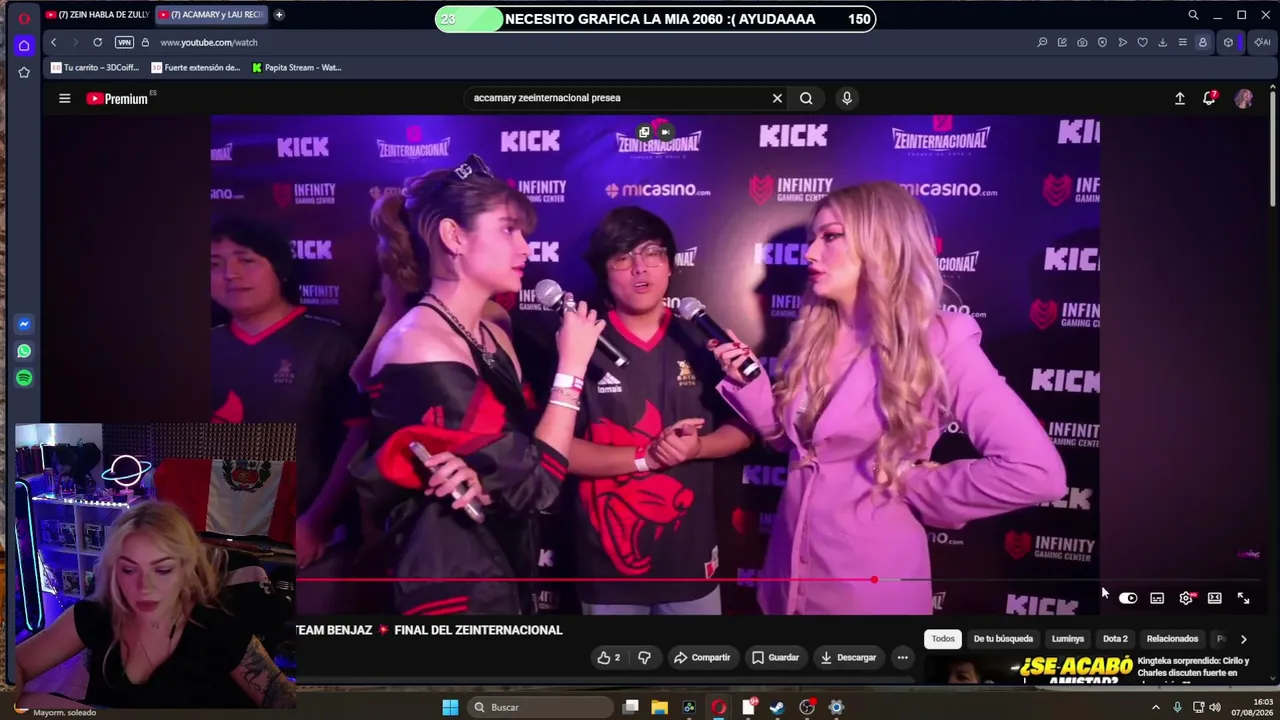Save the video with Guardar button

click(776, 658)
